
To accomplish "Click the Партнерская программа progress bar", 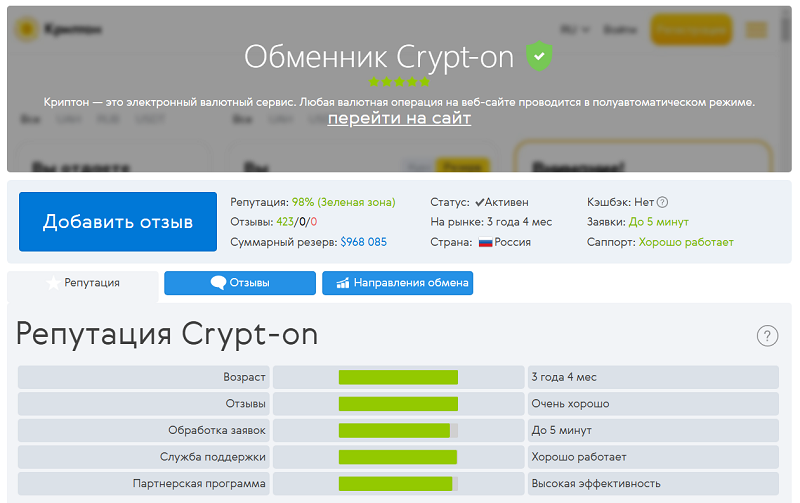I will point(398,483).
